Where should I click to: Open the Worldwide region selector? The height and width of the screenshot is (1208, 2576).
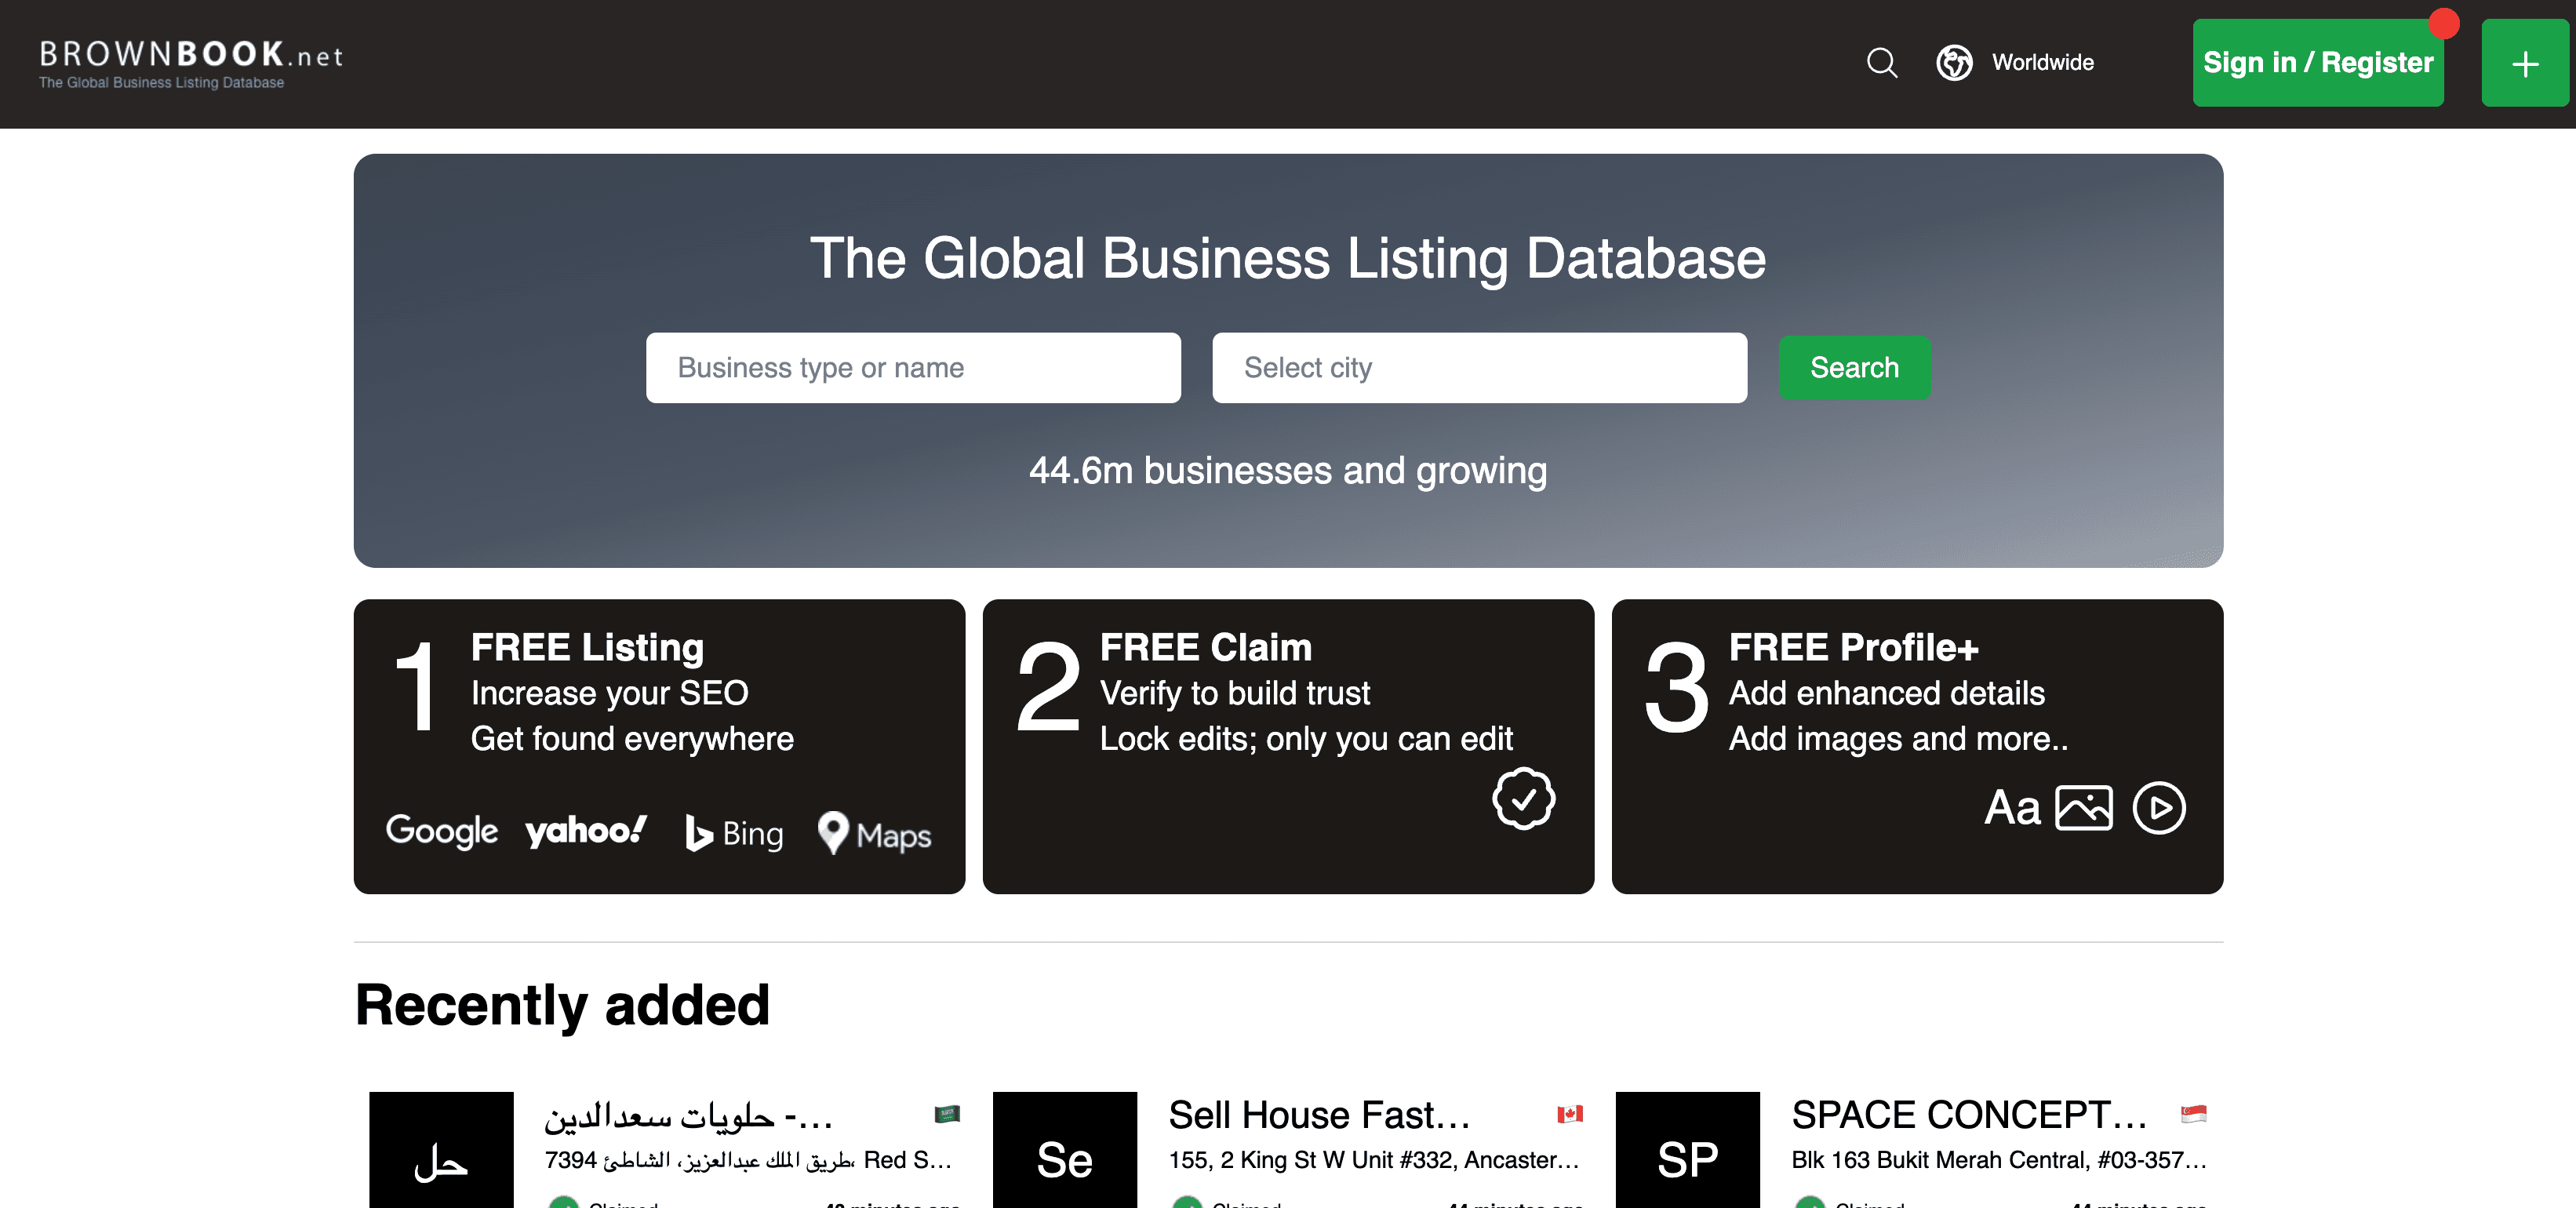[2042, 63]
